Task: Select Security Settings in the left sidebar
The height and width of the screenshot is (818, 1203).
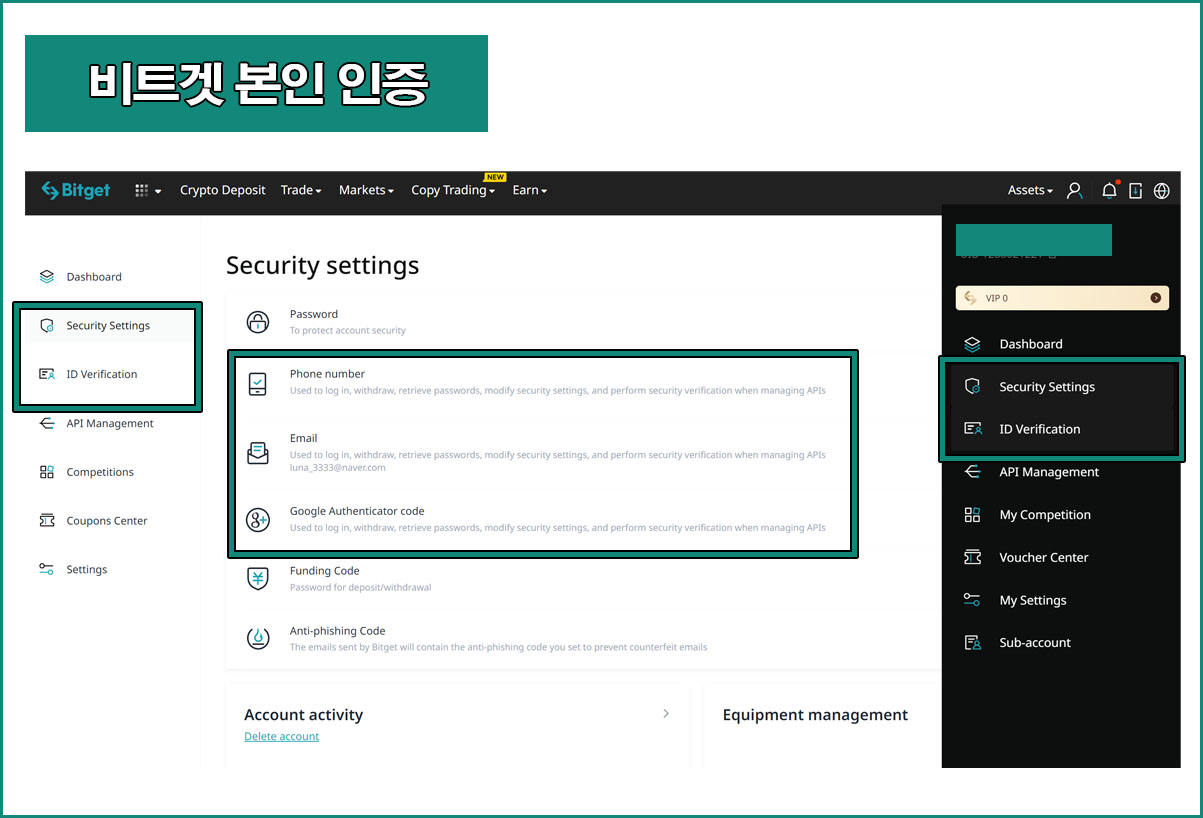Action: click(108, 326)
